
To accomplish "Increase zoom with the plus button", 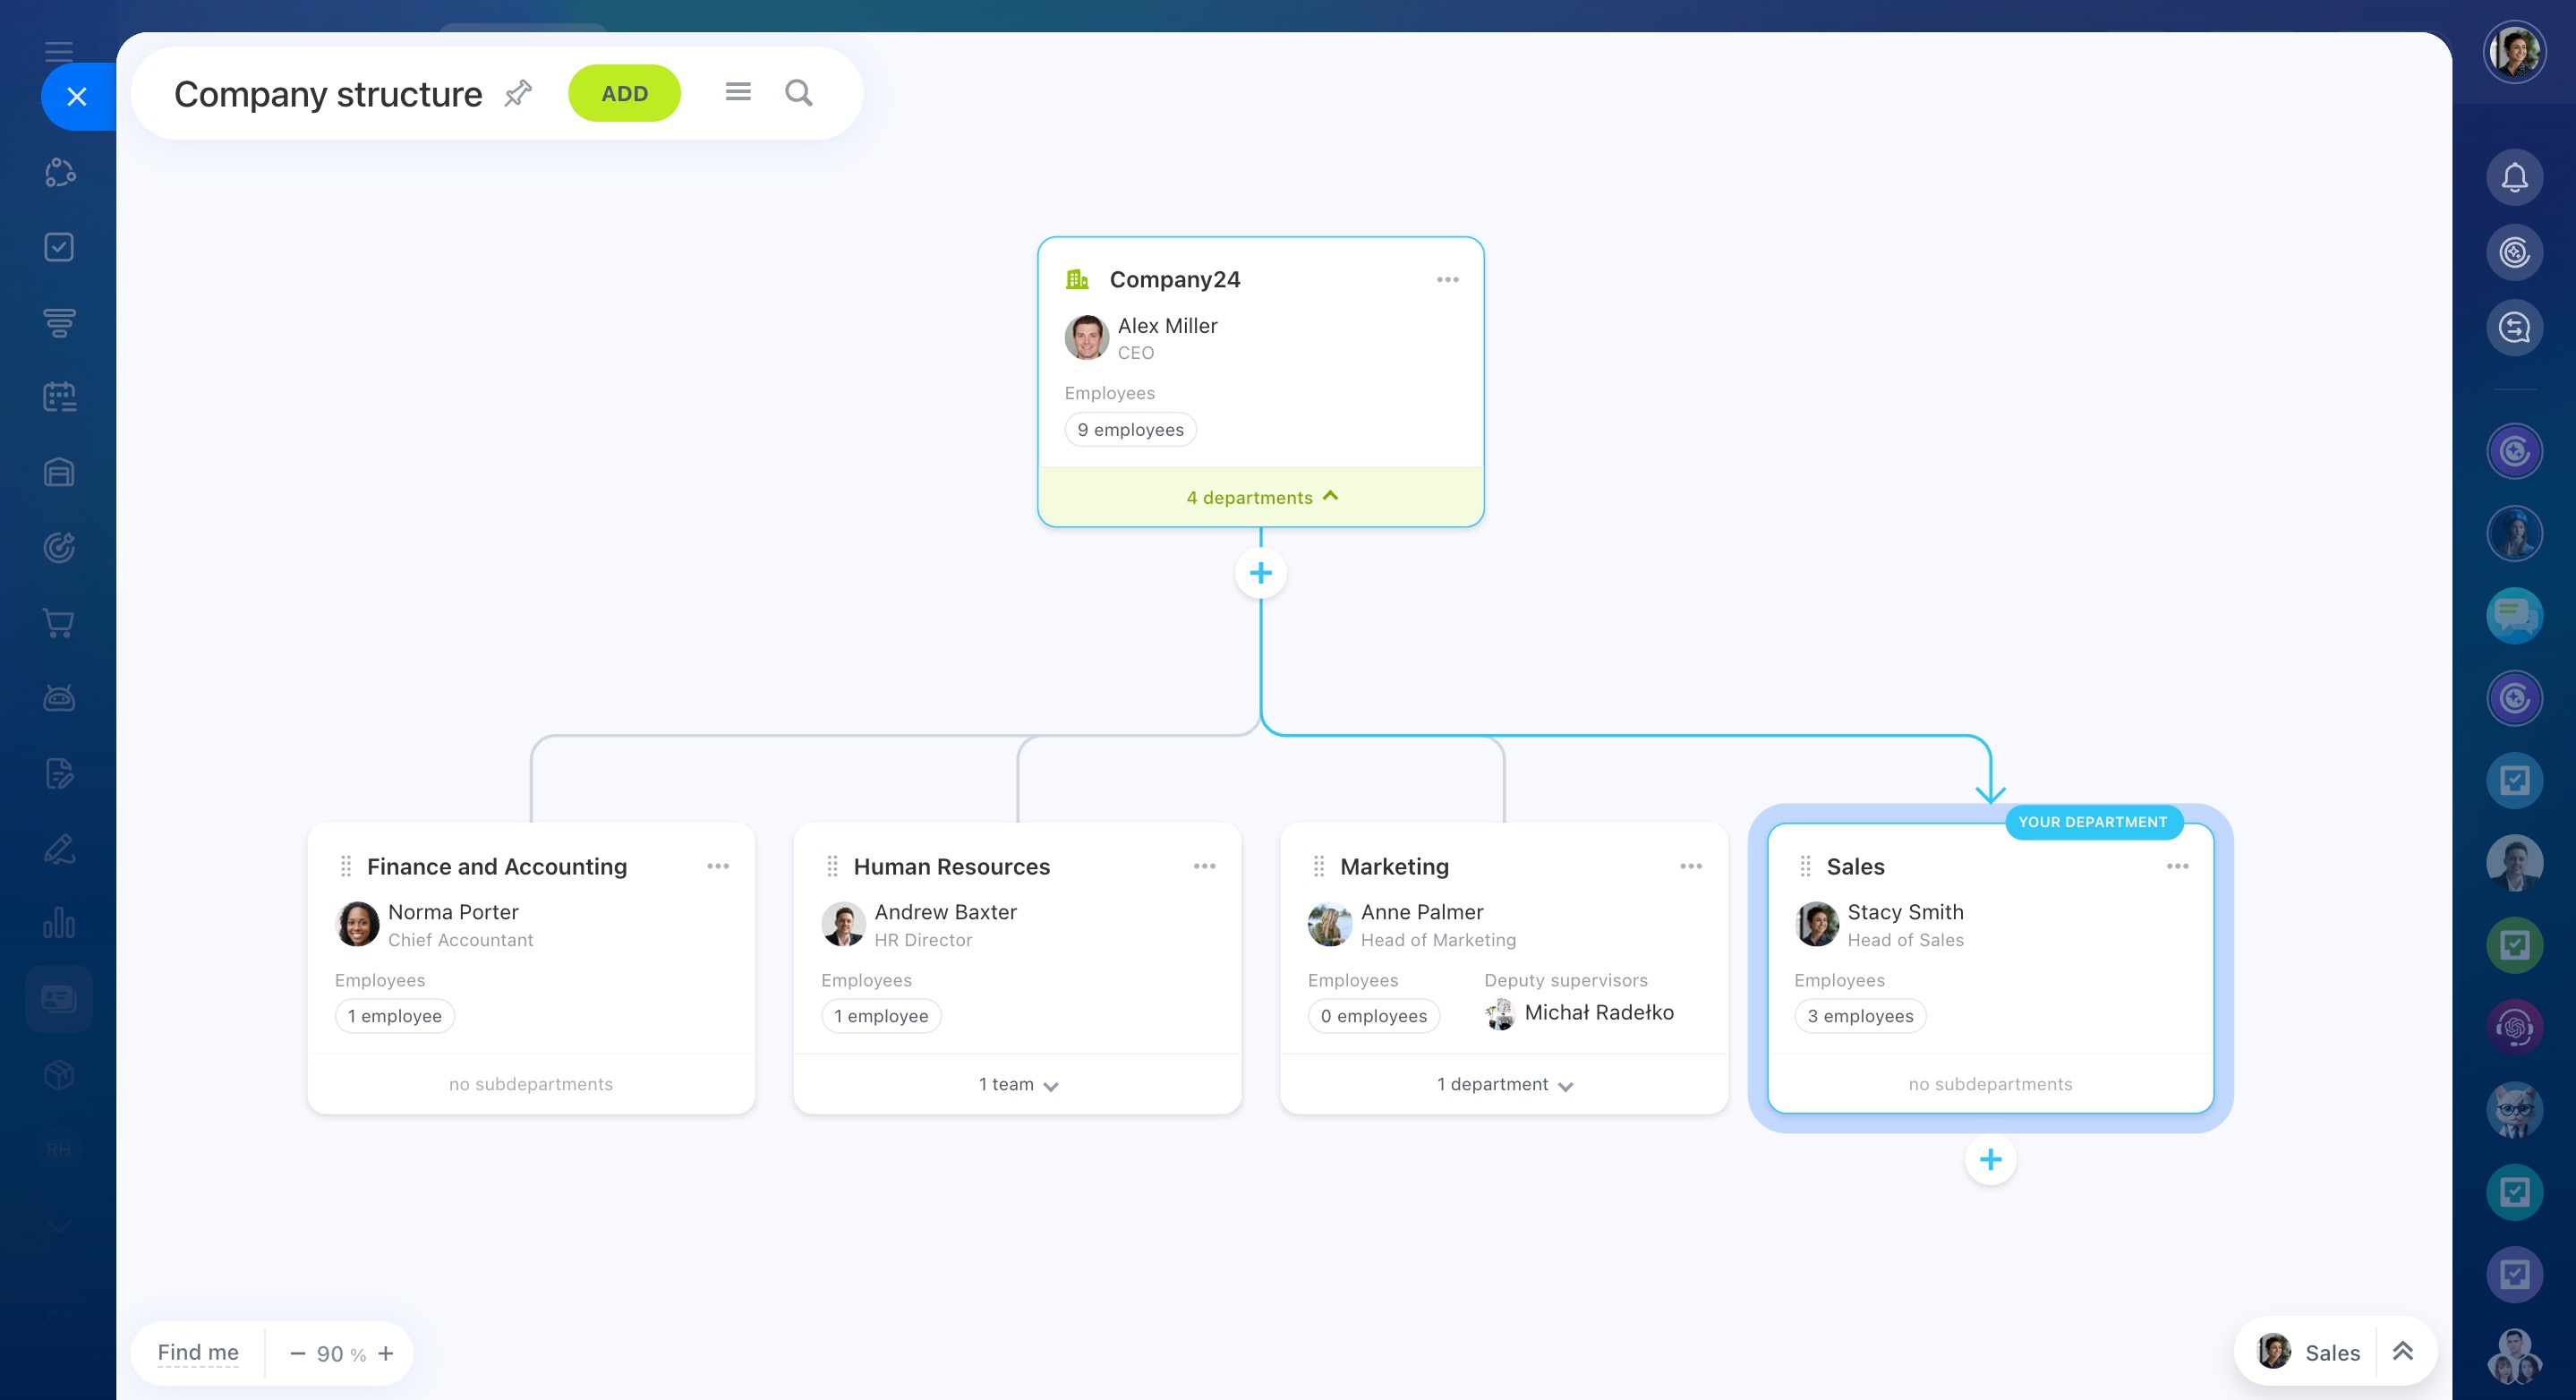I will [386, 1353].
